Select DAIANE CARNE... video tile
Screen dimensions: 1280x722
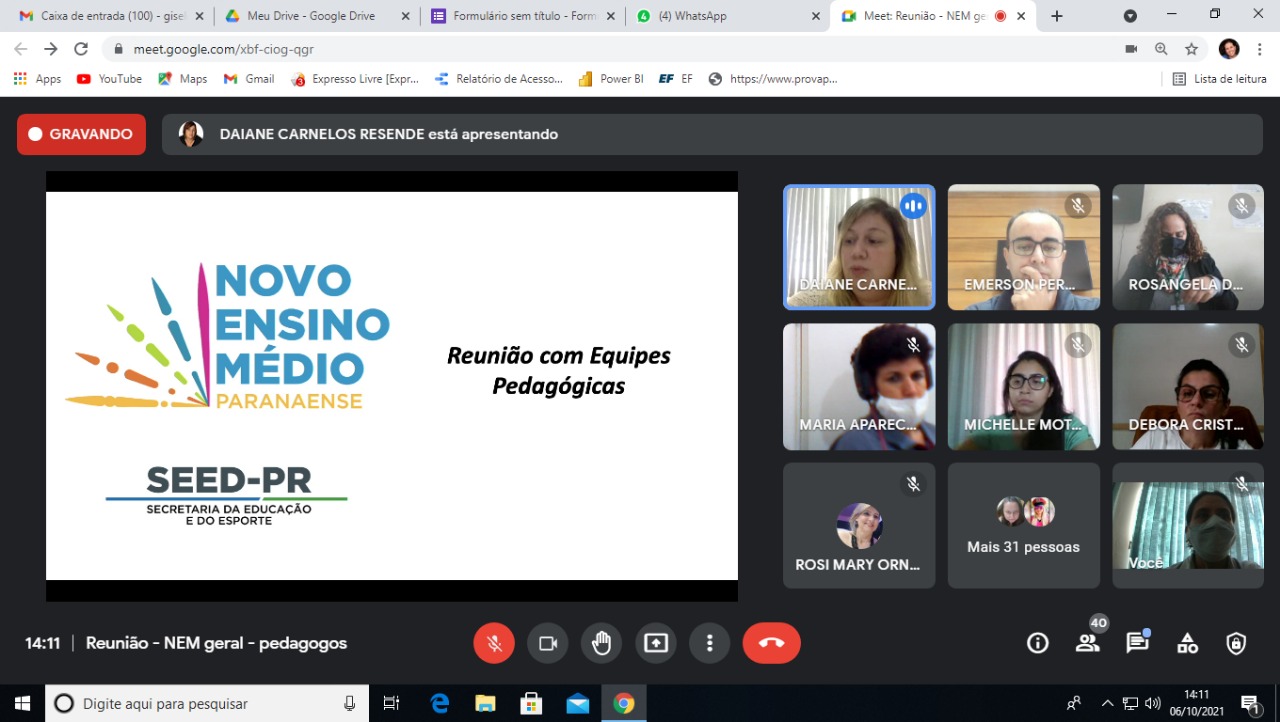859,247
